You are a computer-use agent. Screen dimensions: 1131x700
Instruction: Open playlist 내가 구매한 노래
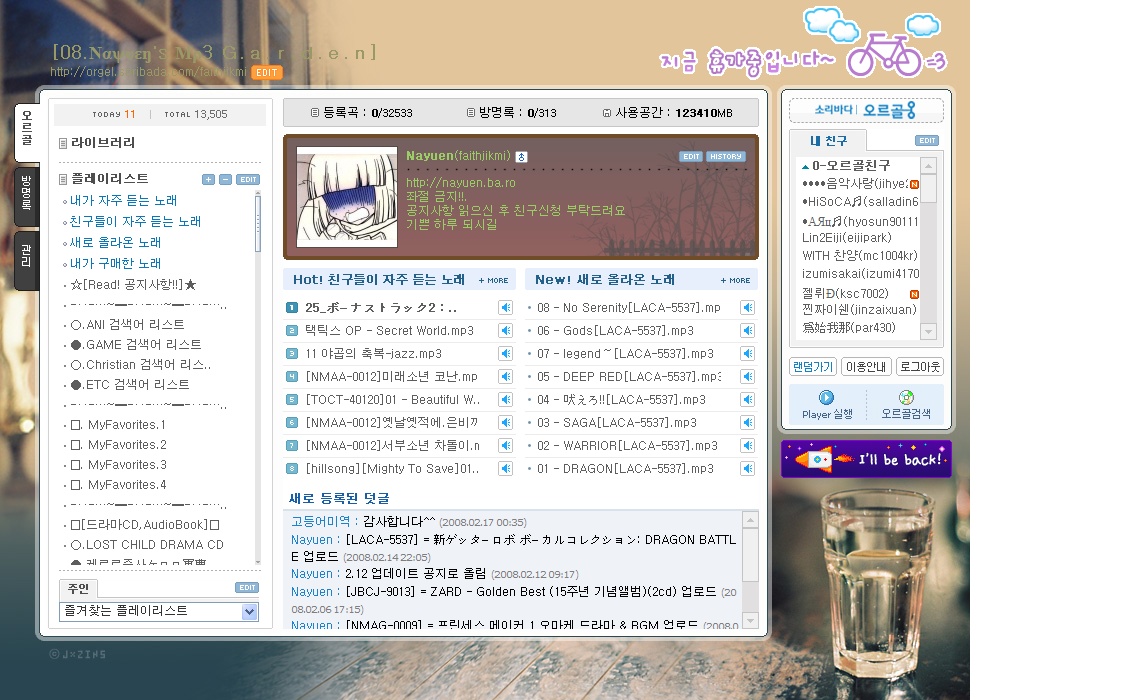115,263
